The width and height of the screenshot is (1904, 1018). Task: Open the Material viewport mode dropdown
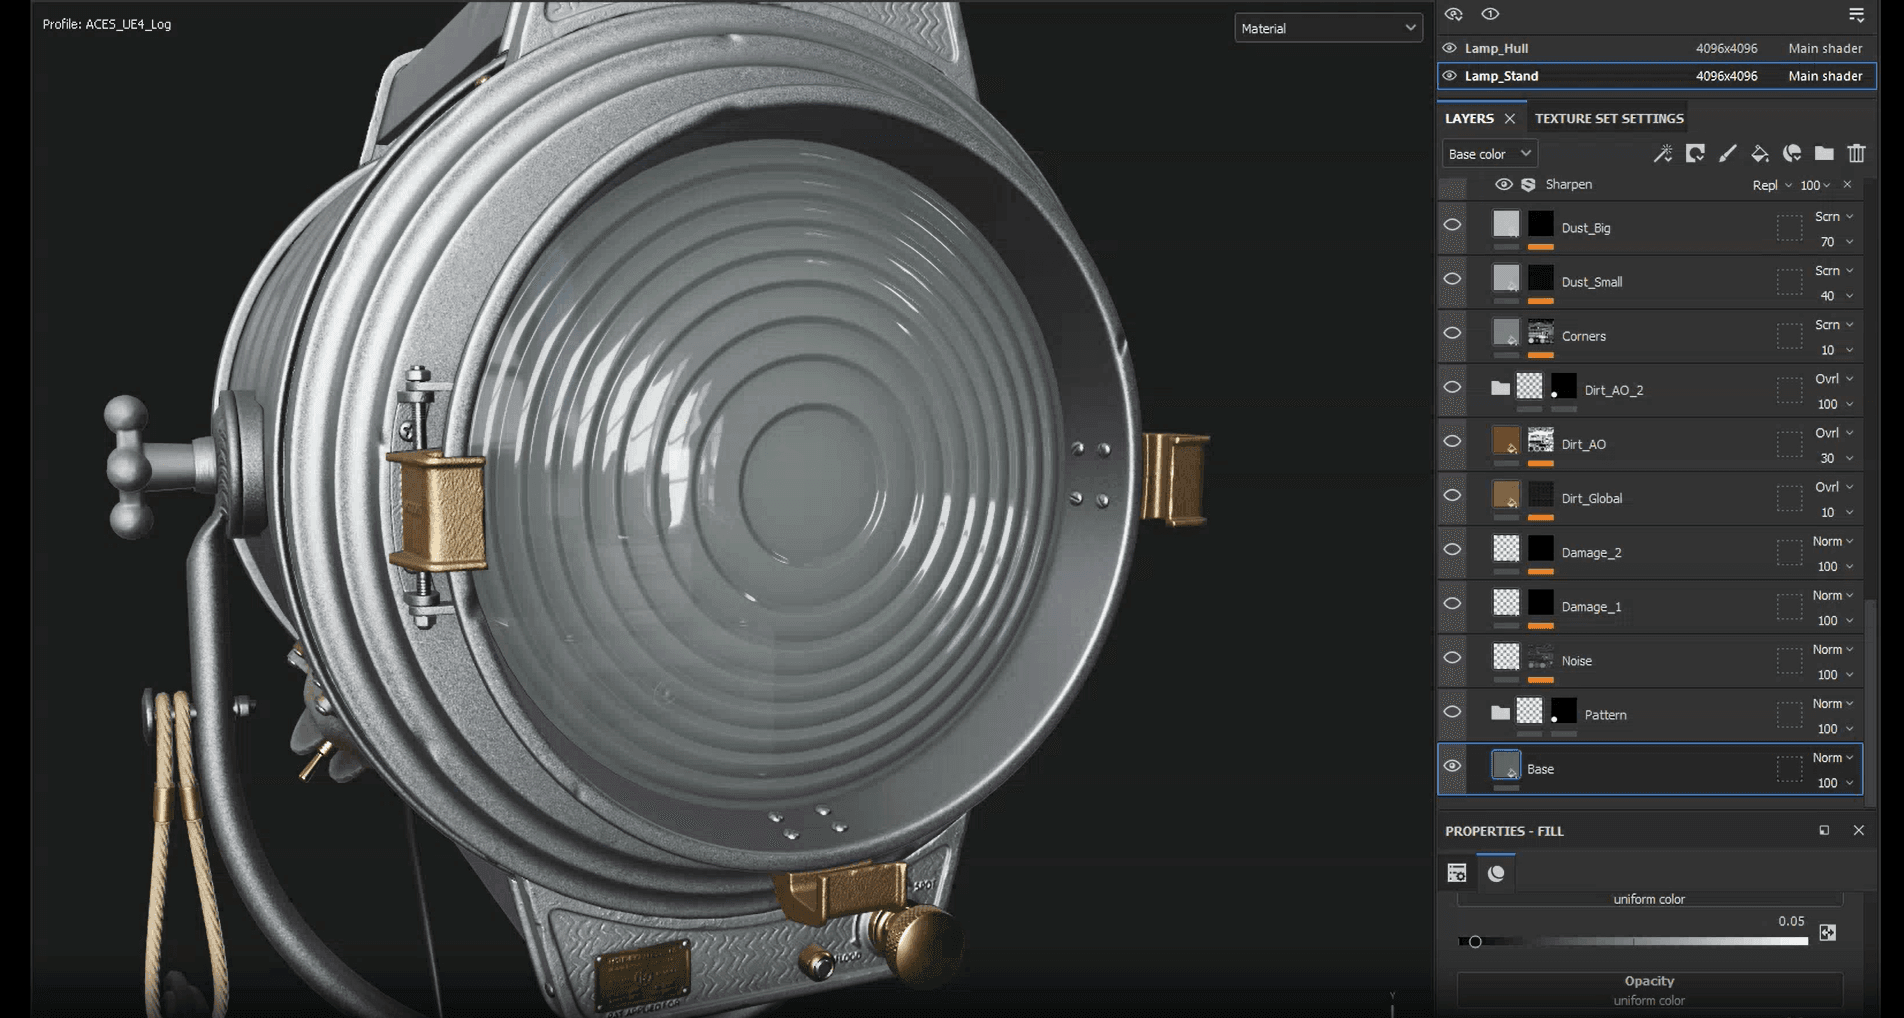[x=1327, y=28]
